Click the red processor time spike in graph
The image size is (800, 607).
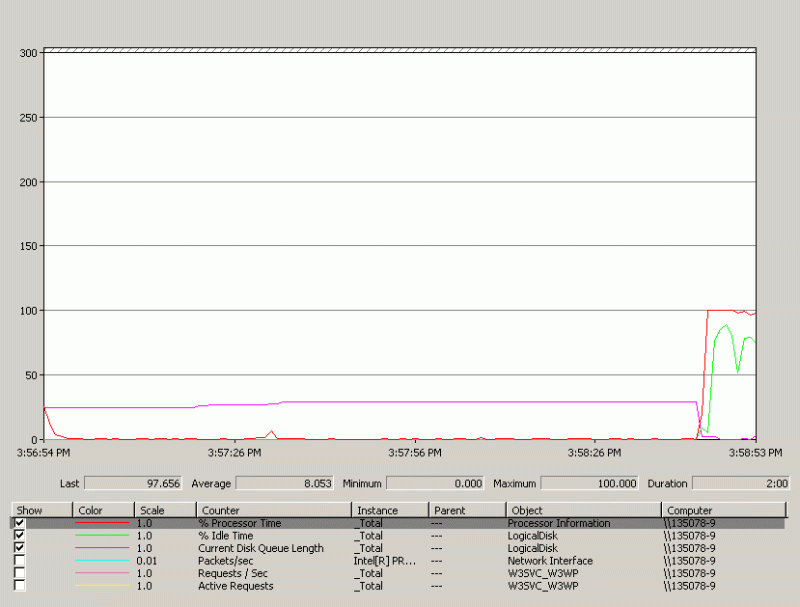coord(720,310)
